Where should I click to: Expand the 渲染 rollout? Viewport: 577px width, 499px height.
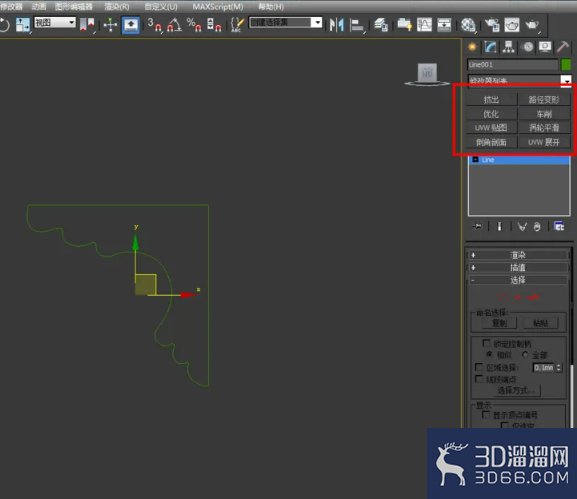point(518,255)
